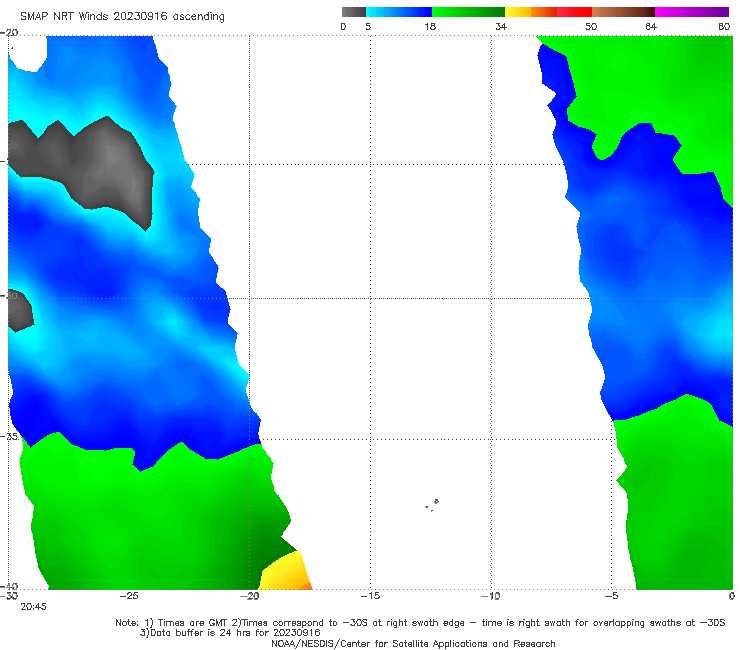Click the yellow-orange 34-50 segment of the color bar

point(548,12)
